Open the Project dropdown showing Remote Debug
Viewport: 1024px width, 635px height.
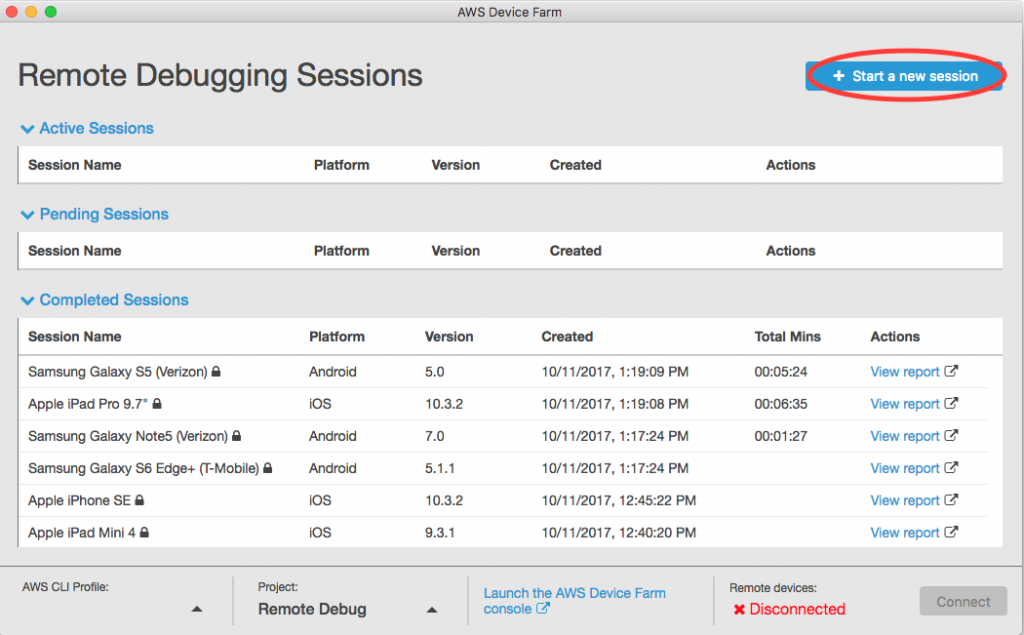tap(347, 609)
